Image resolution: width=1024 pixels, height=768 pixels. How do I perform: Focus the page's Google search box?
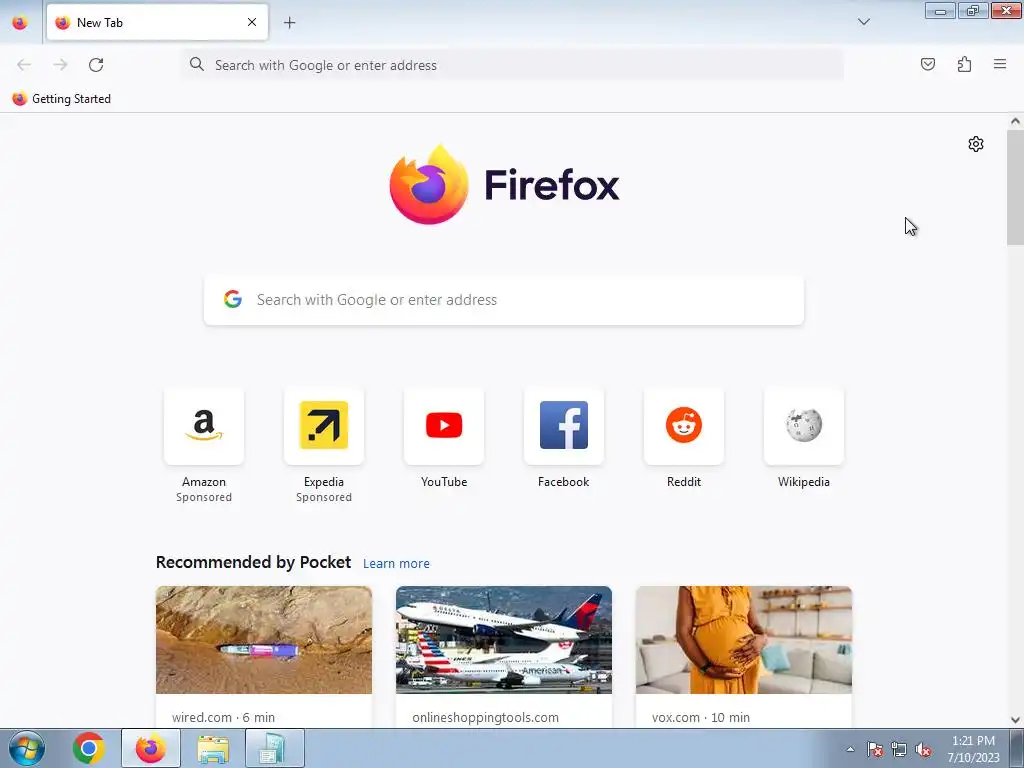click(504, 300)
